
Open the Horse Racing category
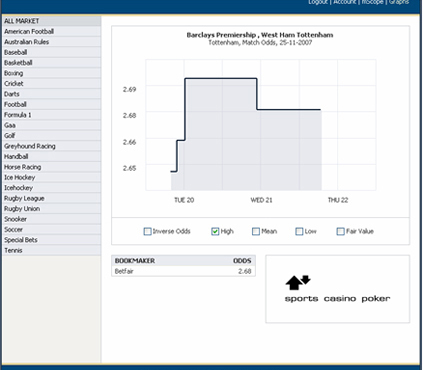[51, 167]
